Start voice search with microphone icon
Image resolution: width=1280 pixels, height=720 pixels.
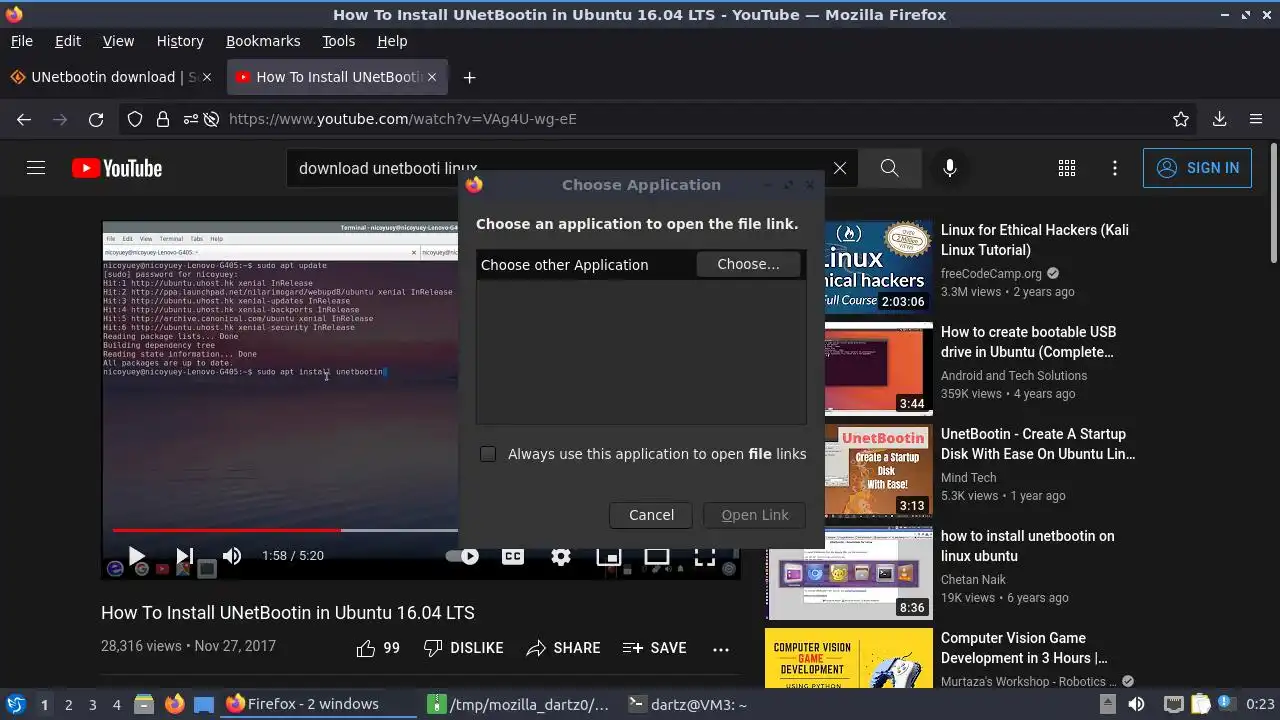pyautogui.click(x=950, y=168)
